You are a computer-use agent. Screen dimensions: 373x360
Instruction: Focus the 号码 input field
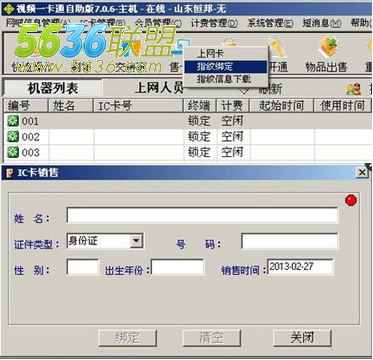(290, 241)
